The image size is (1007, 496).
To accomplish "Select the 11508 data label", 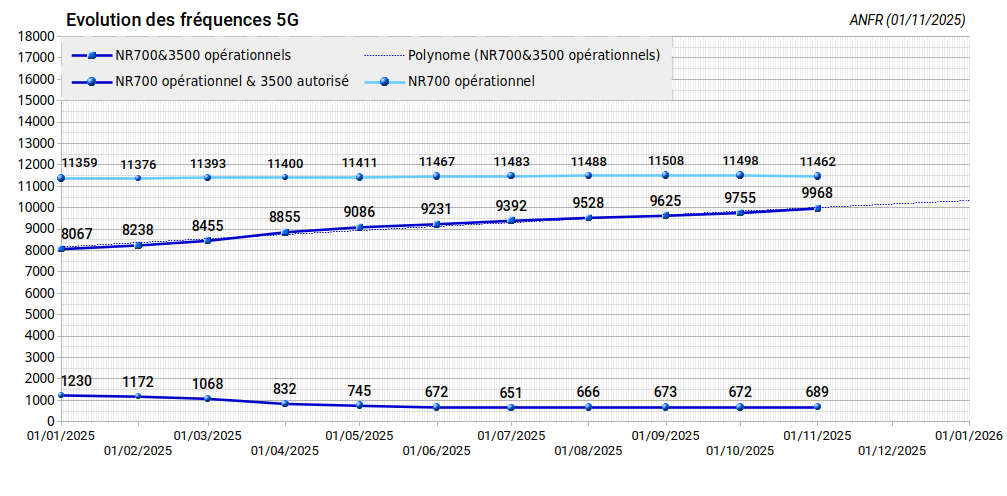I will point(666,160).
